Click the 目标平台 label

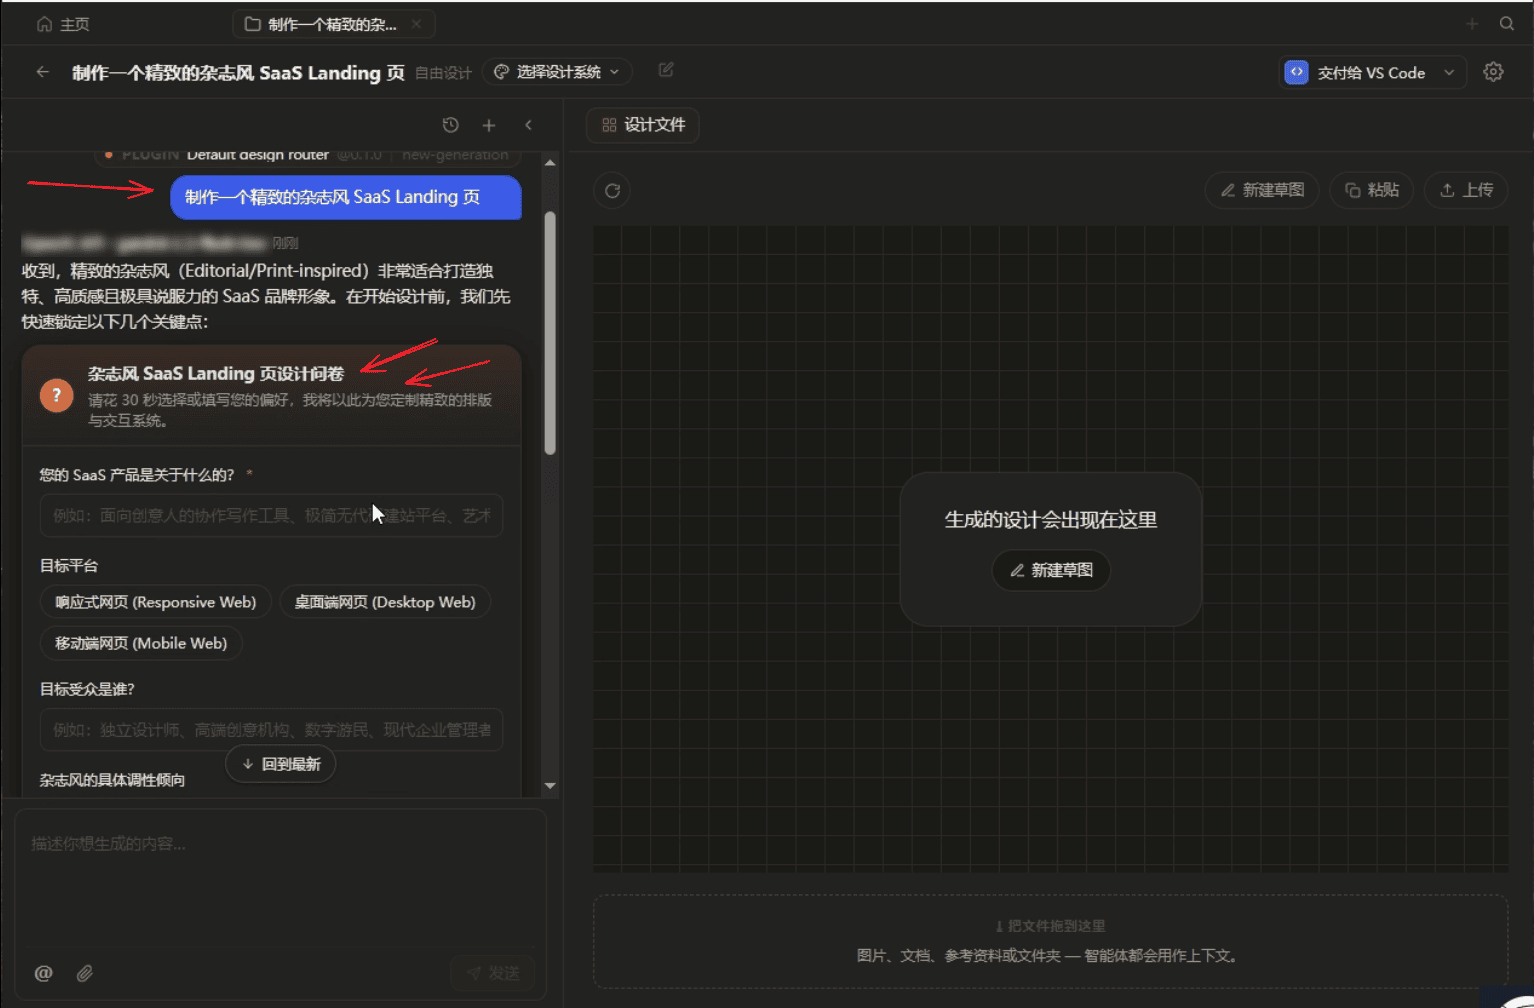[69, 566]
